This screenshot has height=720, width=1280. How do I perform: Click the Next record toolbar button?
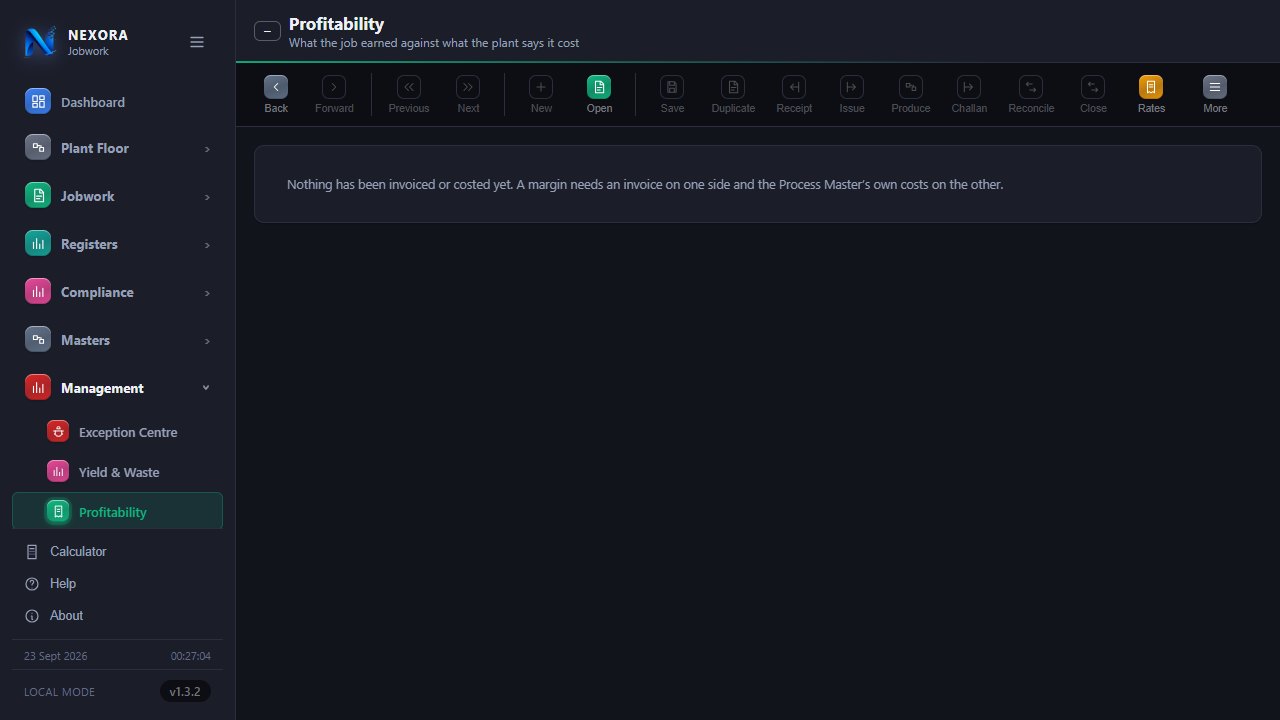coord(468,95)
